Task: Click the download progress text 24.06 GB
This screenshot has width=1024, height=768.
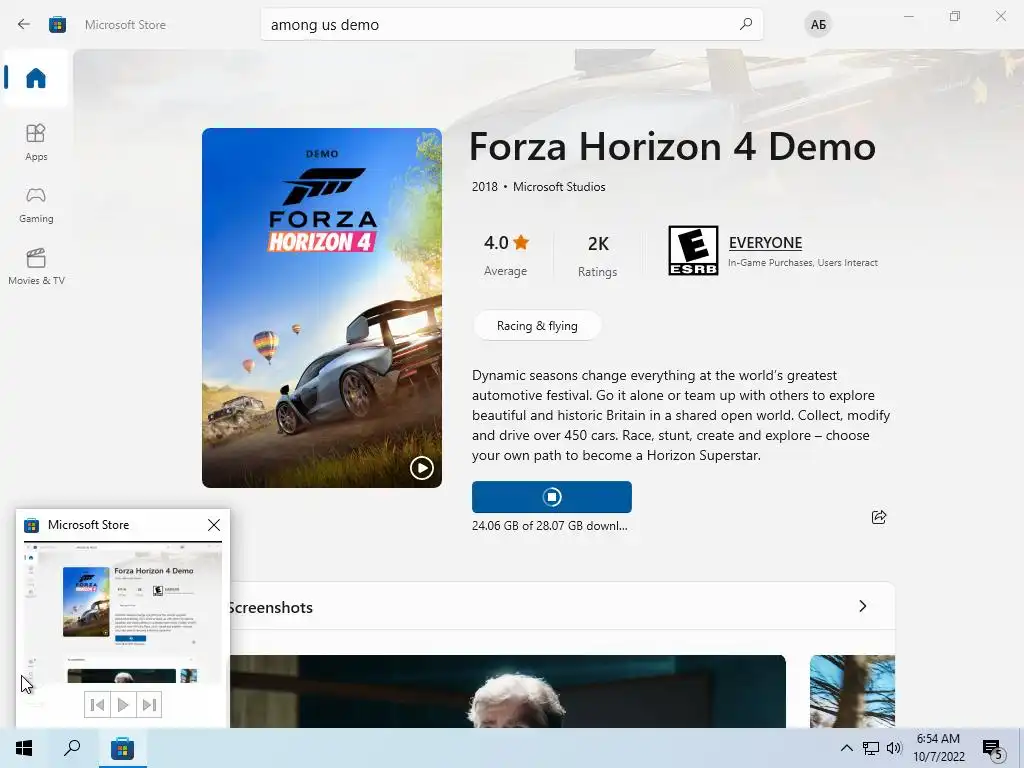Action: (549, 526)
